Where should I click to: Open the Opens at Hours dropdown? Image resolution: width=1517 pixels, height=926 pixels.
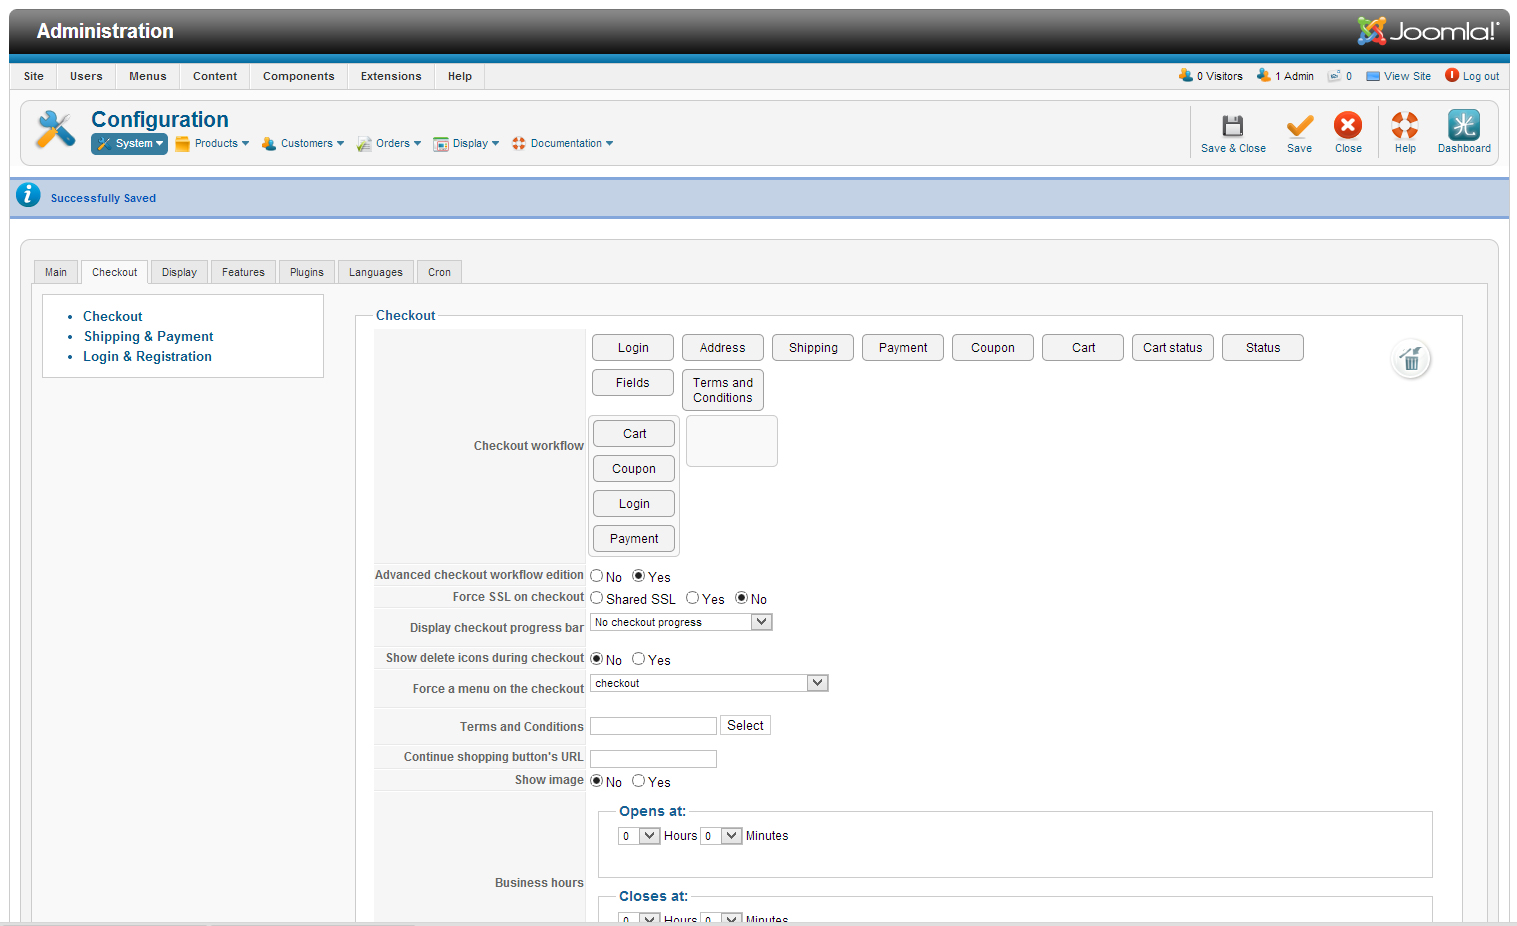pyautogui.click(x=649, y=836)
